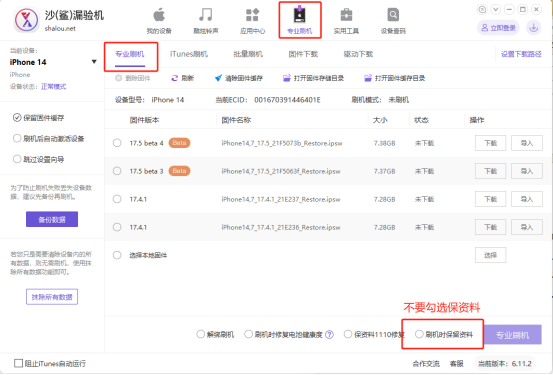Select 17.4.1 21E236 firmware radio
Image resolution: width=553 pixels, height=375 pixels.
tap(117, 227)
